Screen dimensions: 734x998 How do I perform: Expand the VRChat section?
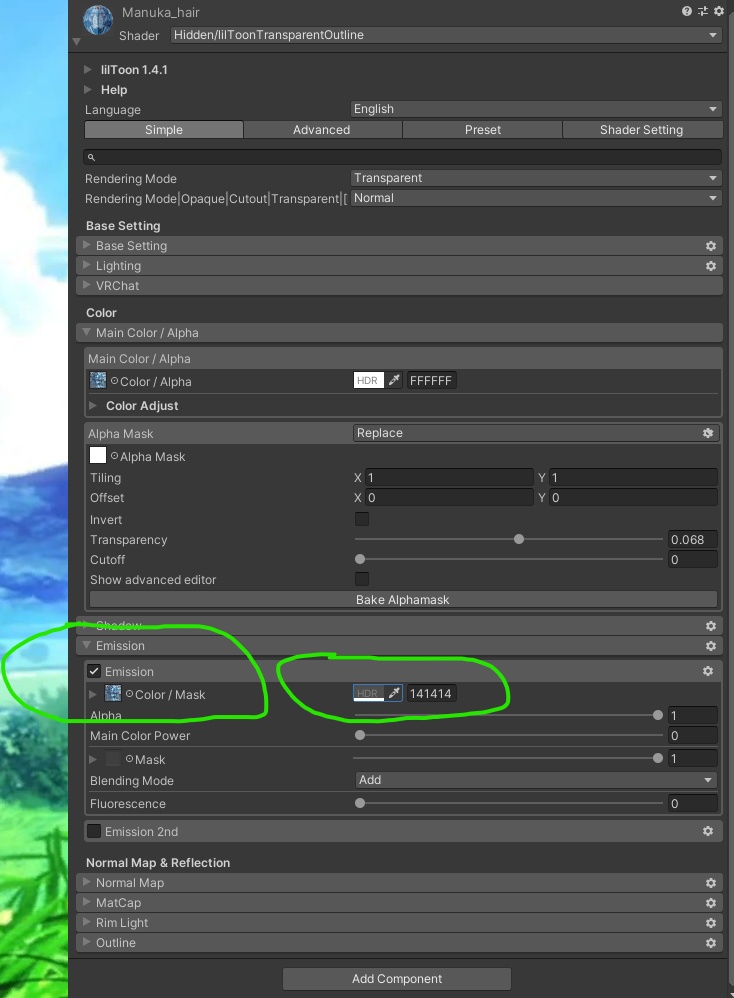point(400,286)
